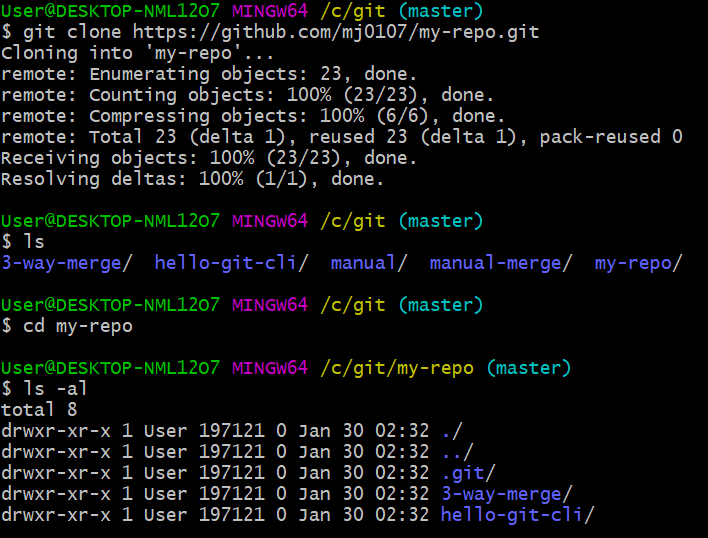This screenshot has height=538, width=708.
Task: Select the "Cloning into 'my-repo'..." line
Action: click(137, 53)
